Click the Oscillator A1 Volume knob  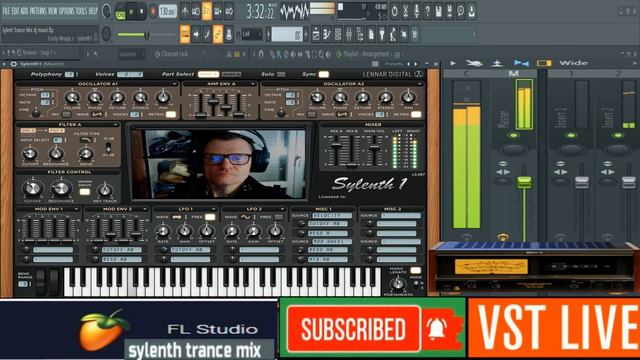[72, 98]
